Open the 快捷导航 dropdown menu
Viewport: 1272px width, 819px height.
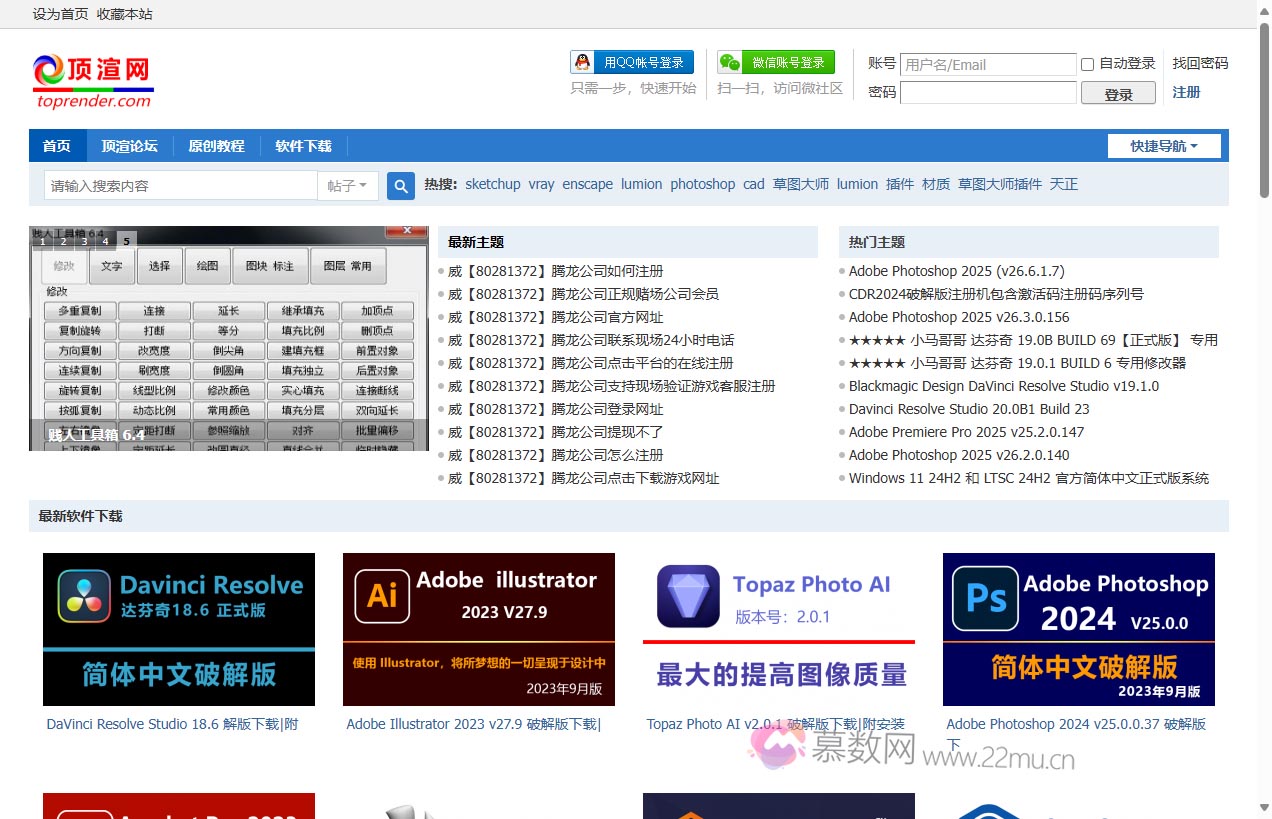tap(1166, 146)
